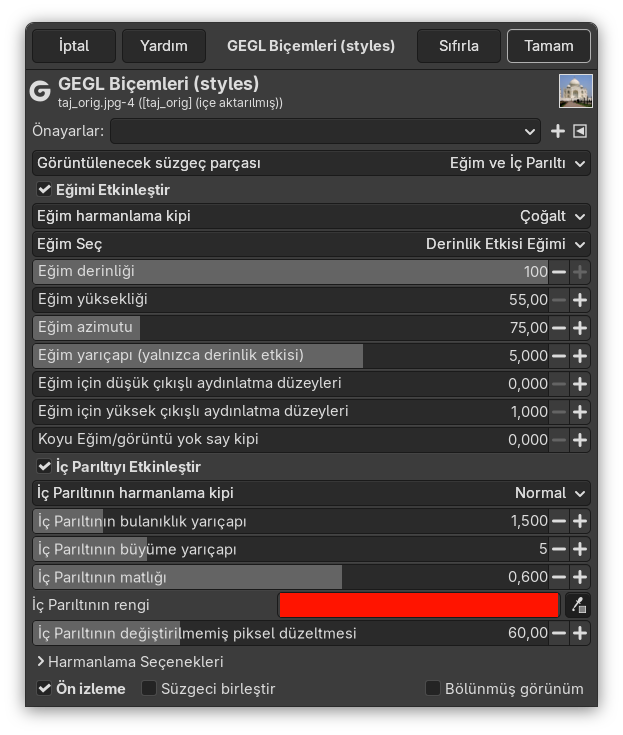Click değiştirilmemiş piksel düzeltmesi slider
Image resolution: width=623 pixels, height=735 pixels.
pyautogui.click(x=291, y=633)
